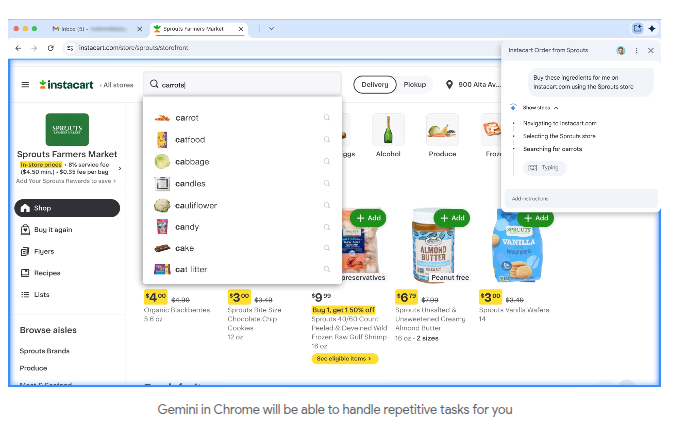The width and height of the screenshot is (673, 427).
Task: Switch the order mode to Pickup
Action: point(414,85)
